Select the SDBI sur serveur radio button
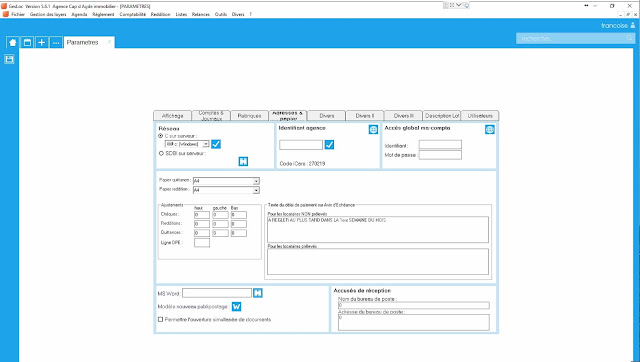640x362 pixels. click(161, 153)
